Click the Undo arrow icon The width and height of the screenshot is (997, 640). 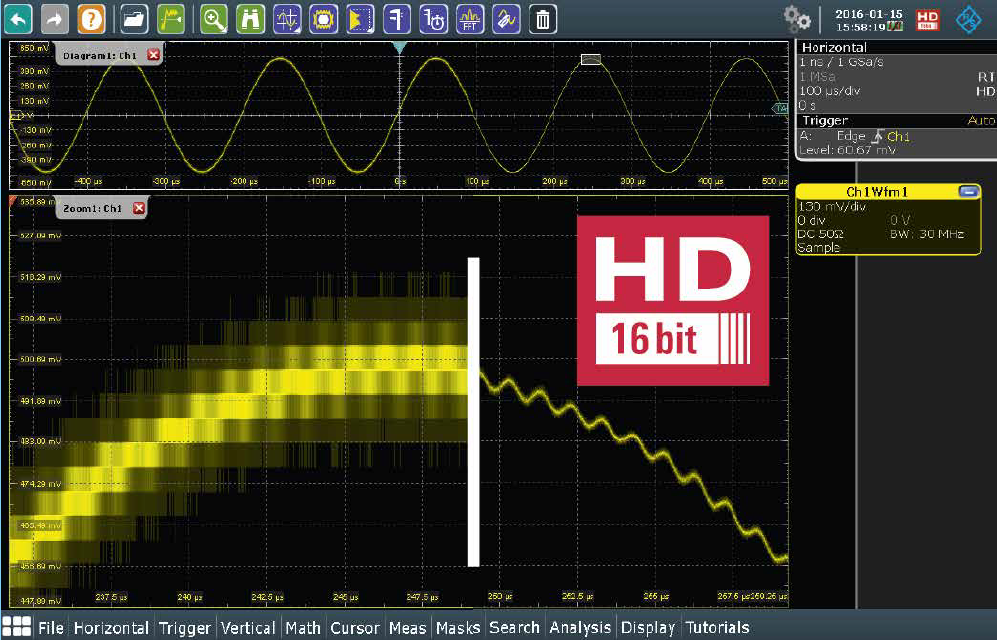coord(20,18)
